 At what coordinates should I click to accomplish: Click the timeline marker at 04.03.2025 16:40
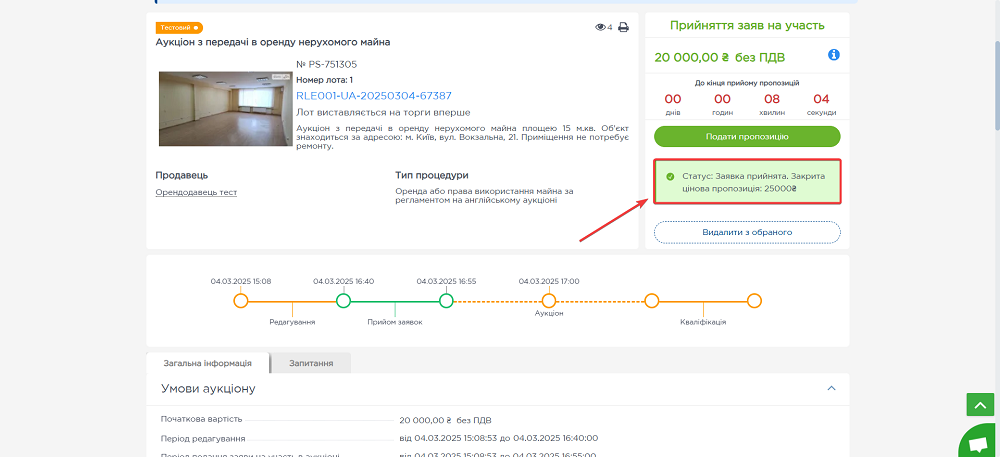click(343, 300)
